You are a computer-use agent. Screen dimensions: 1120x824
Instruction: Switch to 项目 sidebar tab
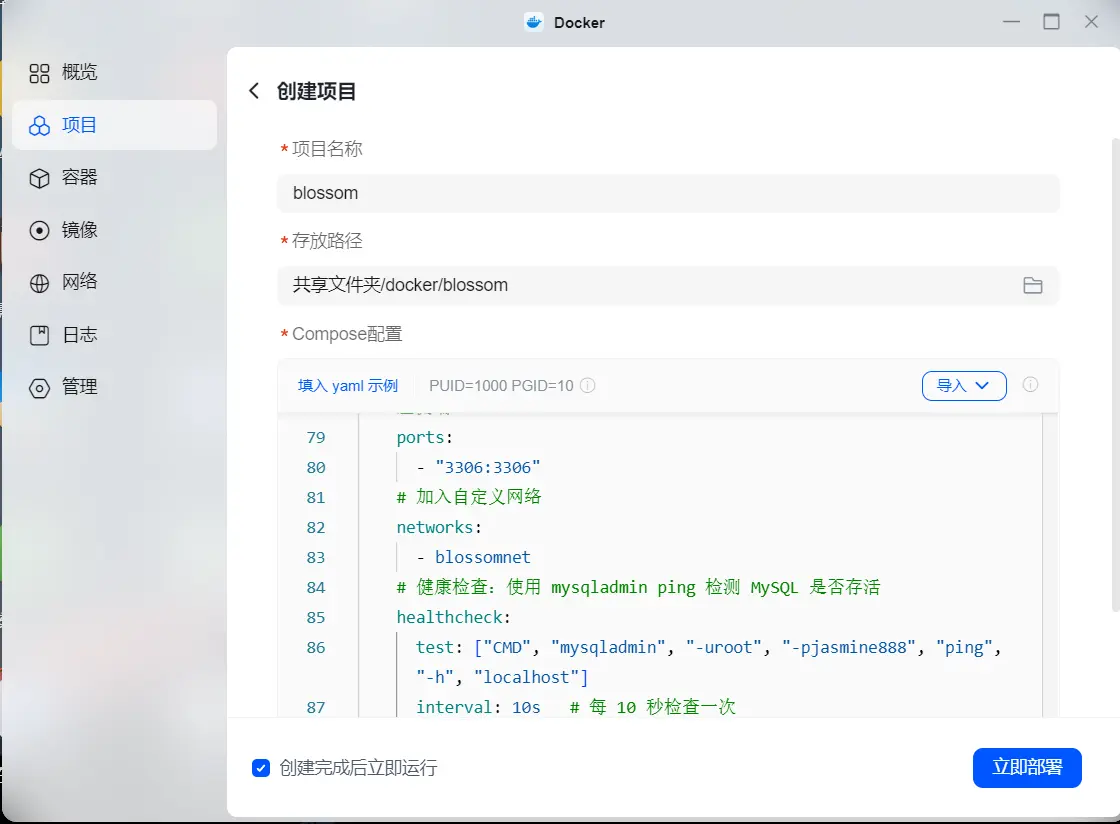pos(114,125)
